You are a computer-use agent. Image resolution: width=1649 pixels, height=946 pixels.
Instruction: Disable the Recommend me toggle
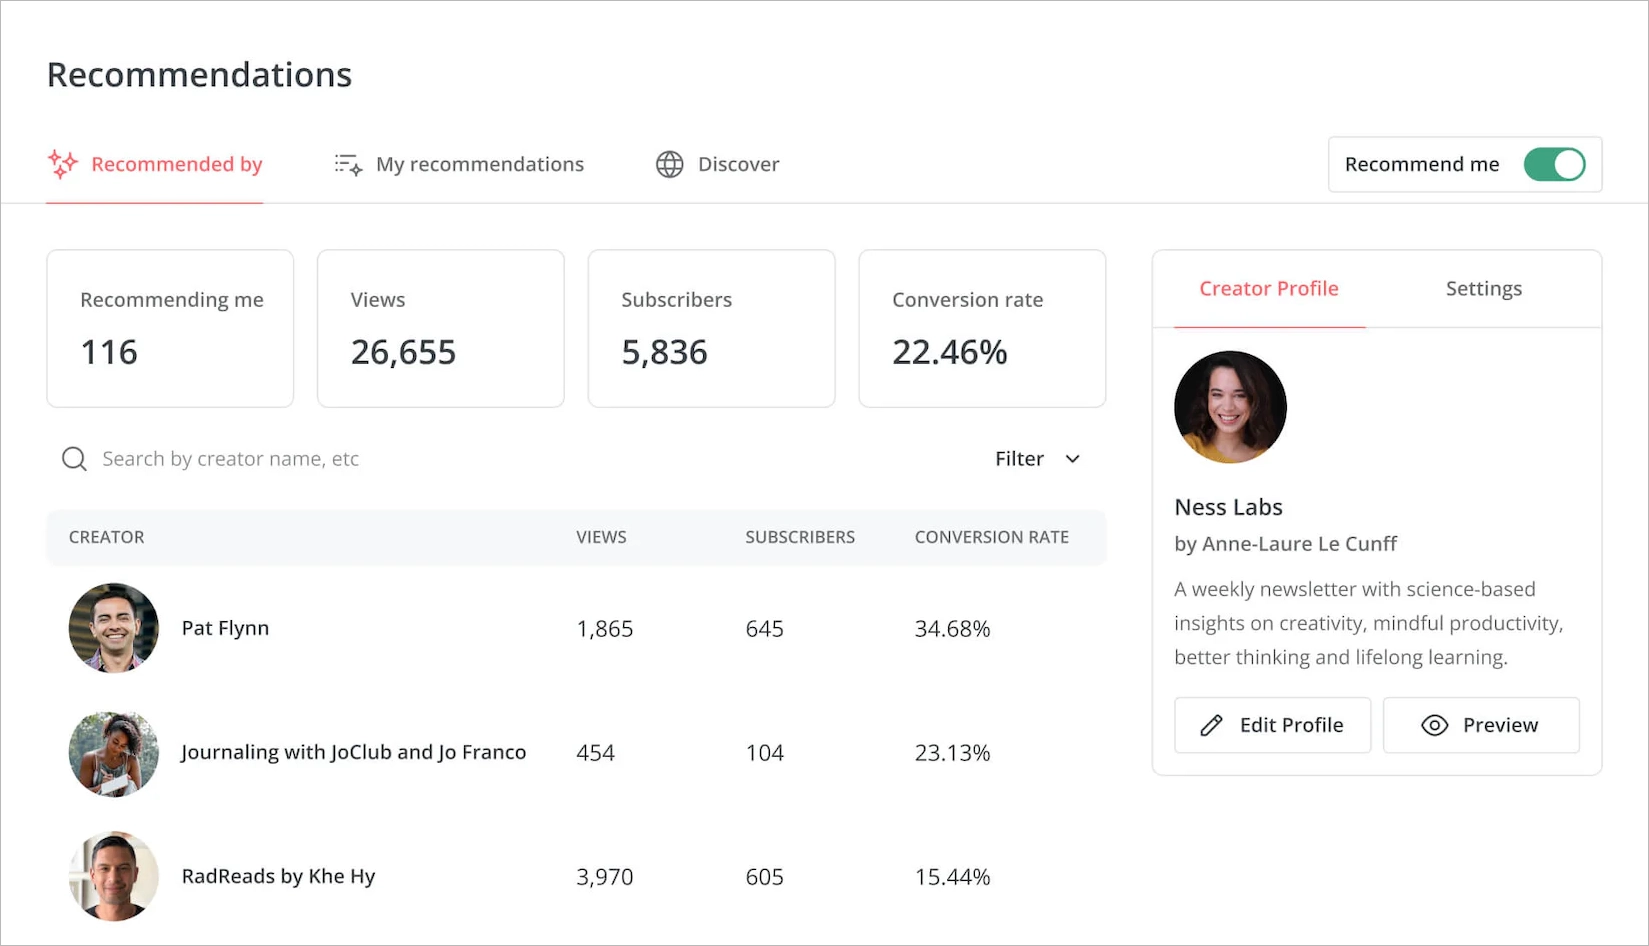1555,164
